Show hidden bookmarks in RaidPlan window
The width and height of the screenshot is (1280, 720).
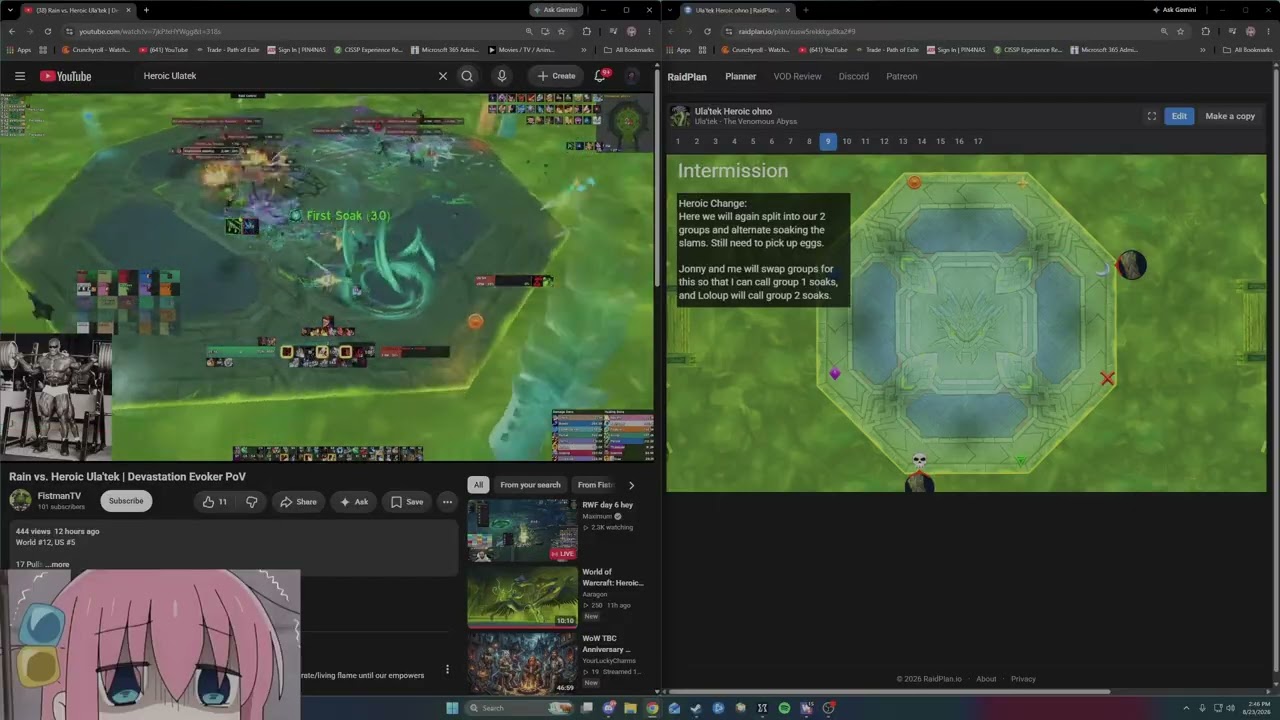click(1203, 49)
